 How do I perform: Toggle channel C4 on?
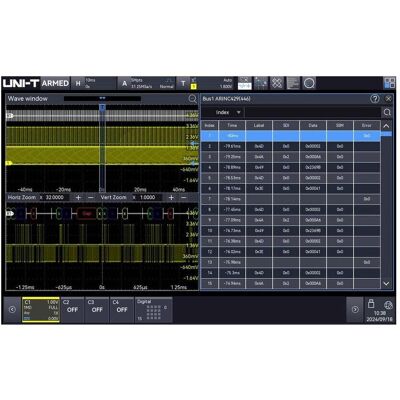click(122, 310)
